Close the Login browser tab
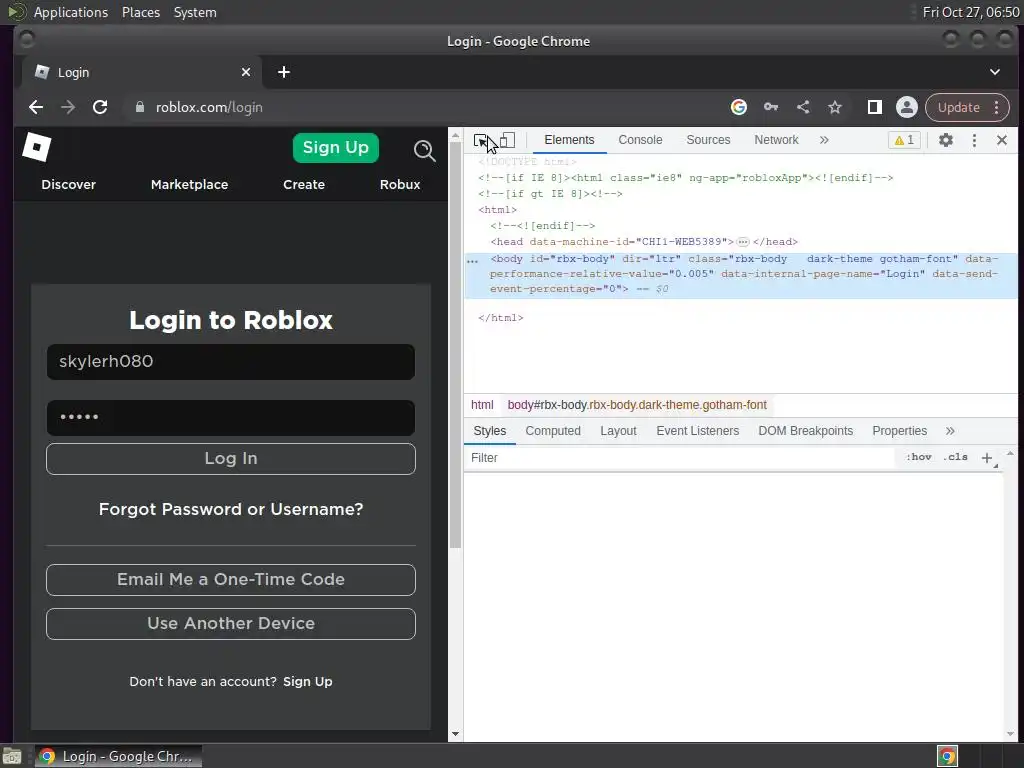The image size is (1024, 768). coord(246,72)
